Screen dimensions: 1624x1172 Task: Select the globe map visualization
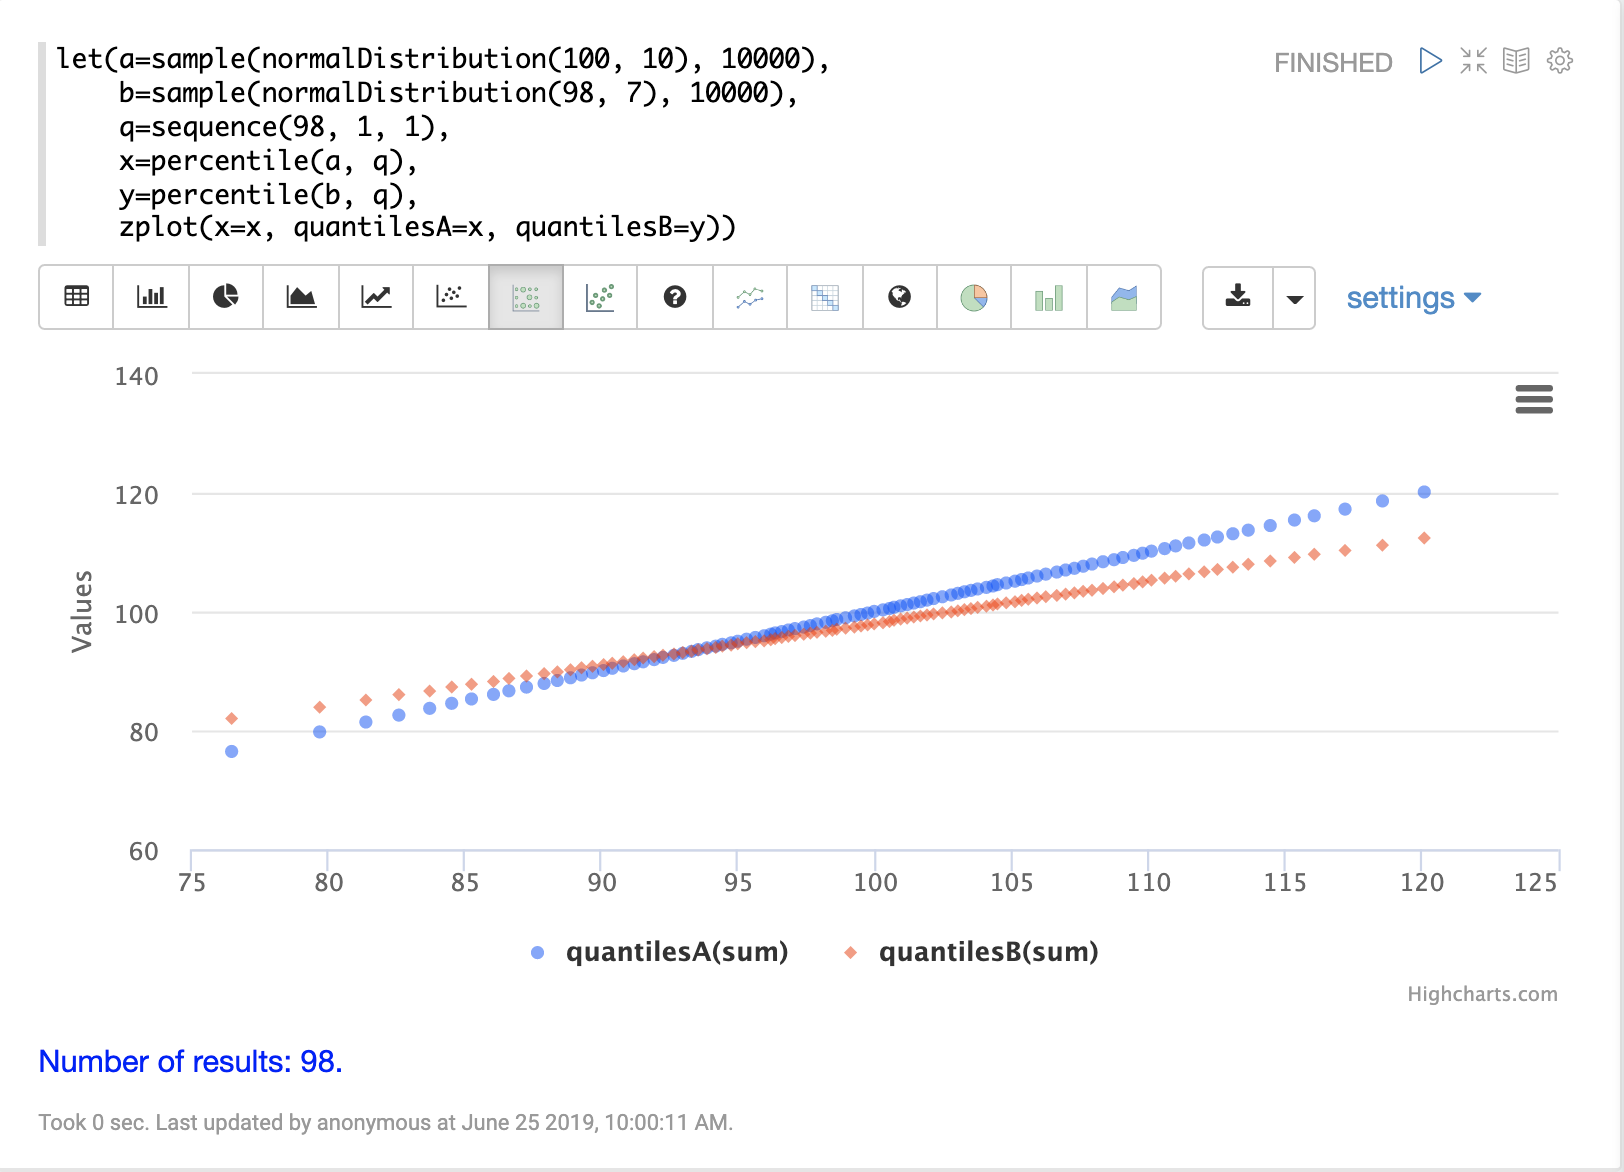(x=899, y=297)
